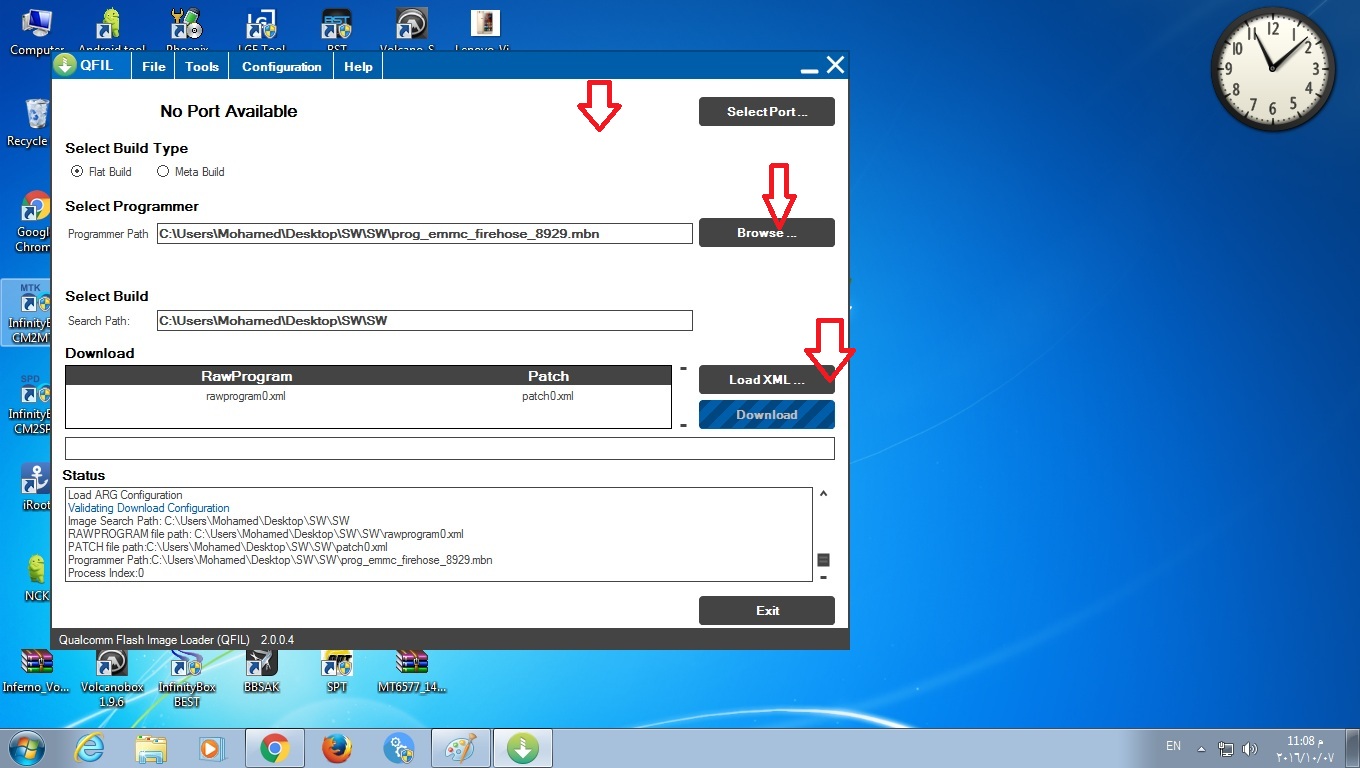Select the LGE Tool desktop shortcut
1360x768 pixels.
click(x=261, y=31)
